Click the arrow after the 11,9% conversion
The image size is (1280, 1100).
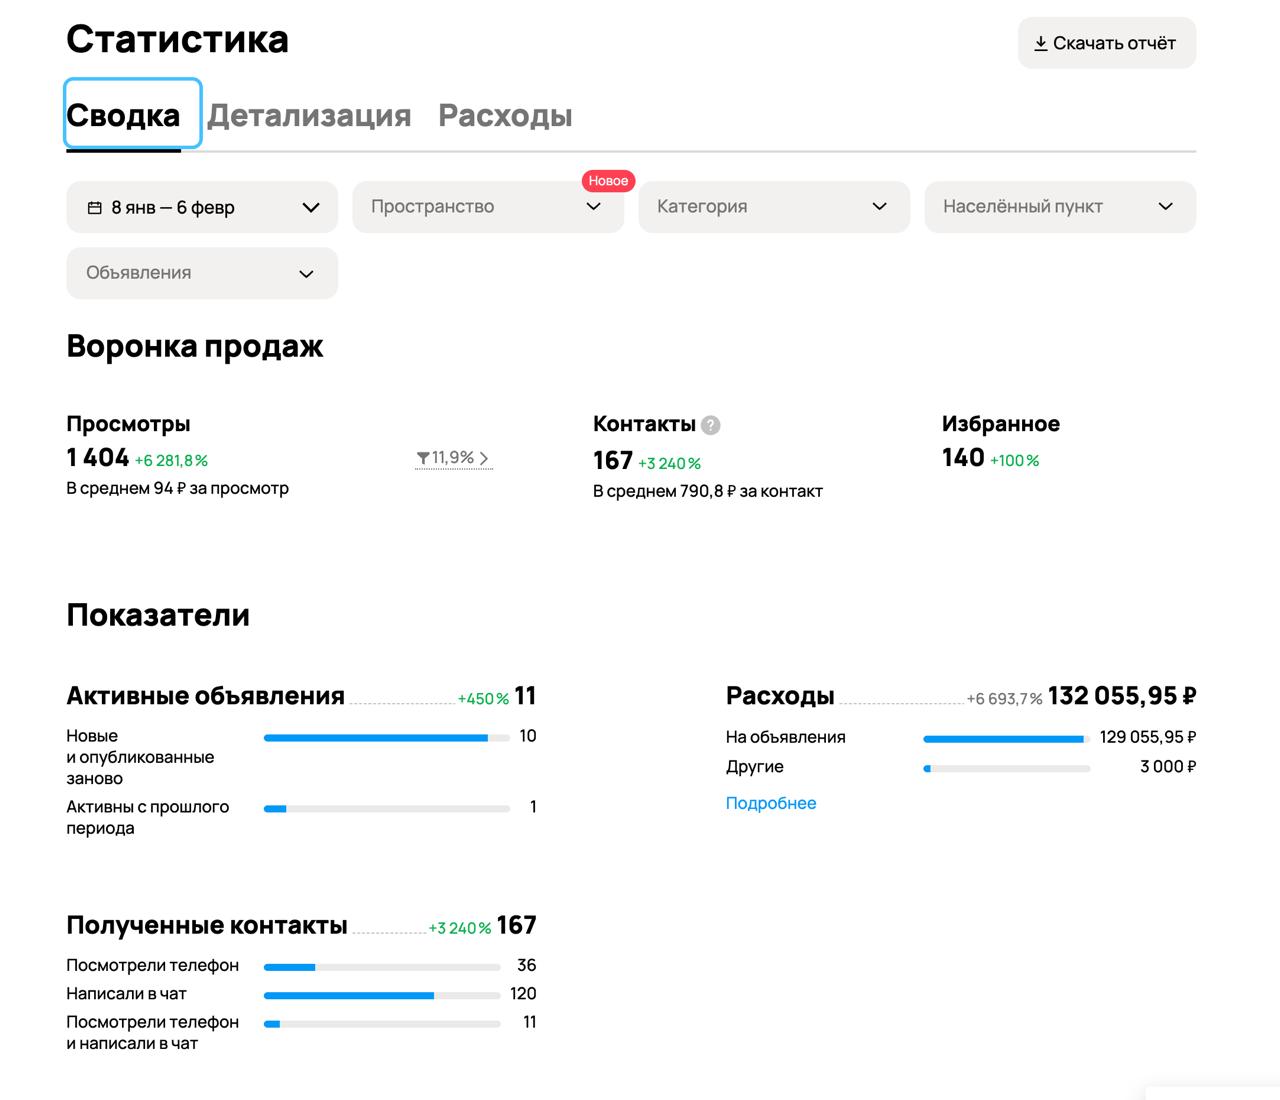point(484,458)
